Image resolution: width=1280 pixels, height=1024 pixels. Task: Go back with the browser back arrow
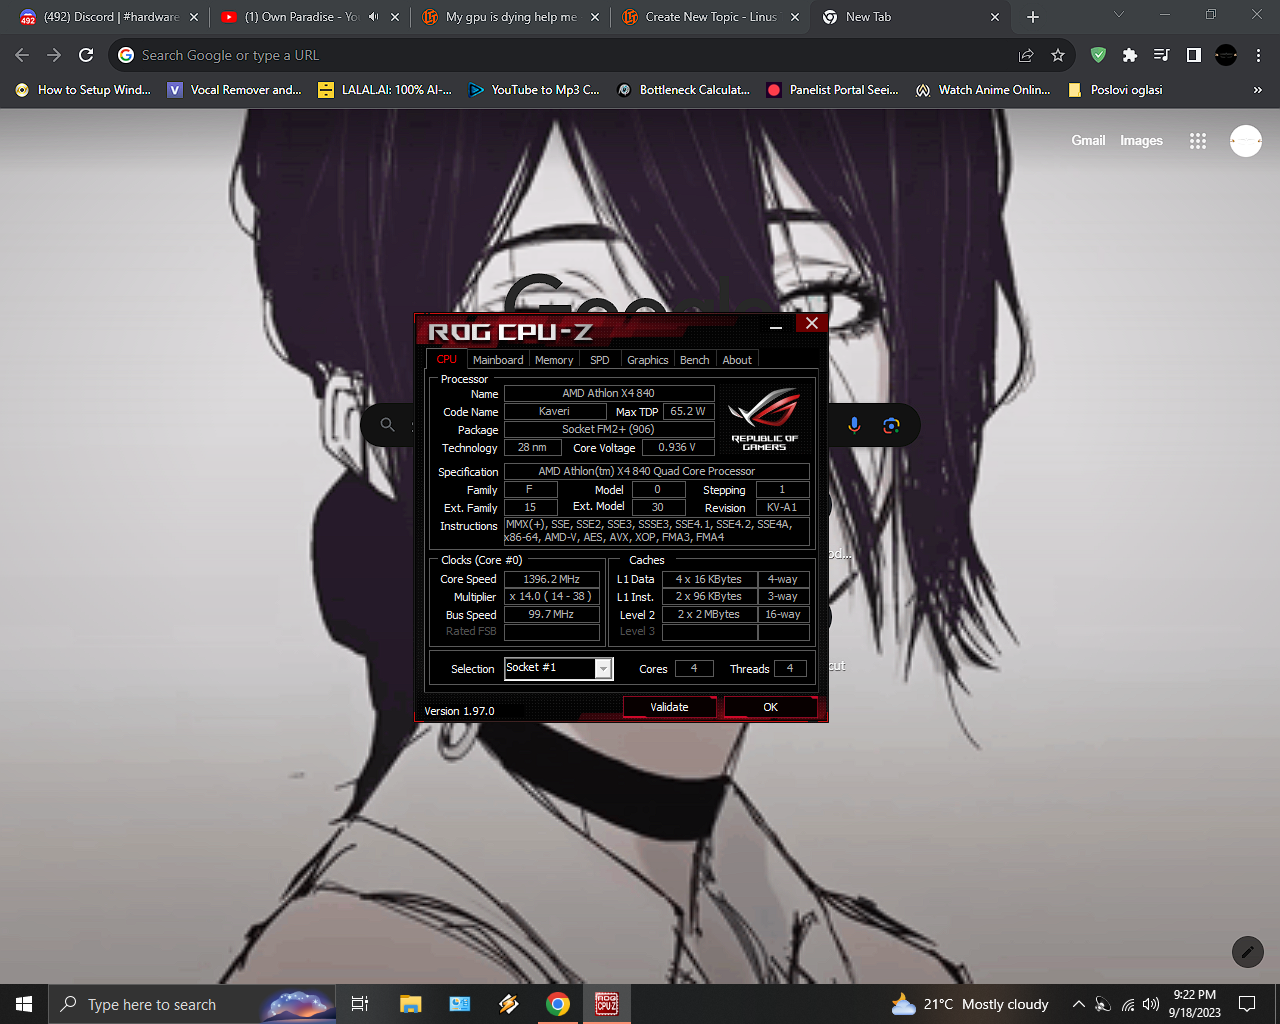[22, 55]
